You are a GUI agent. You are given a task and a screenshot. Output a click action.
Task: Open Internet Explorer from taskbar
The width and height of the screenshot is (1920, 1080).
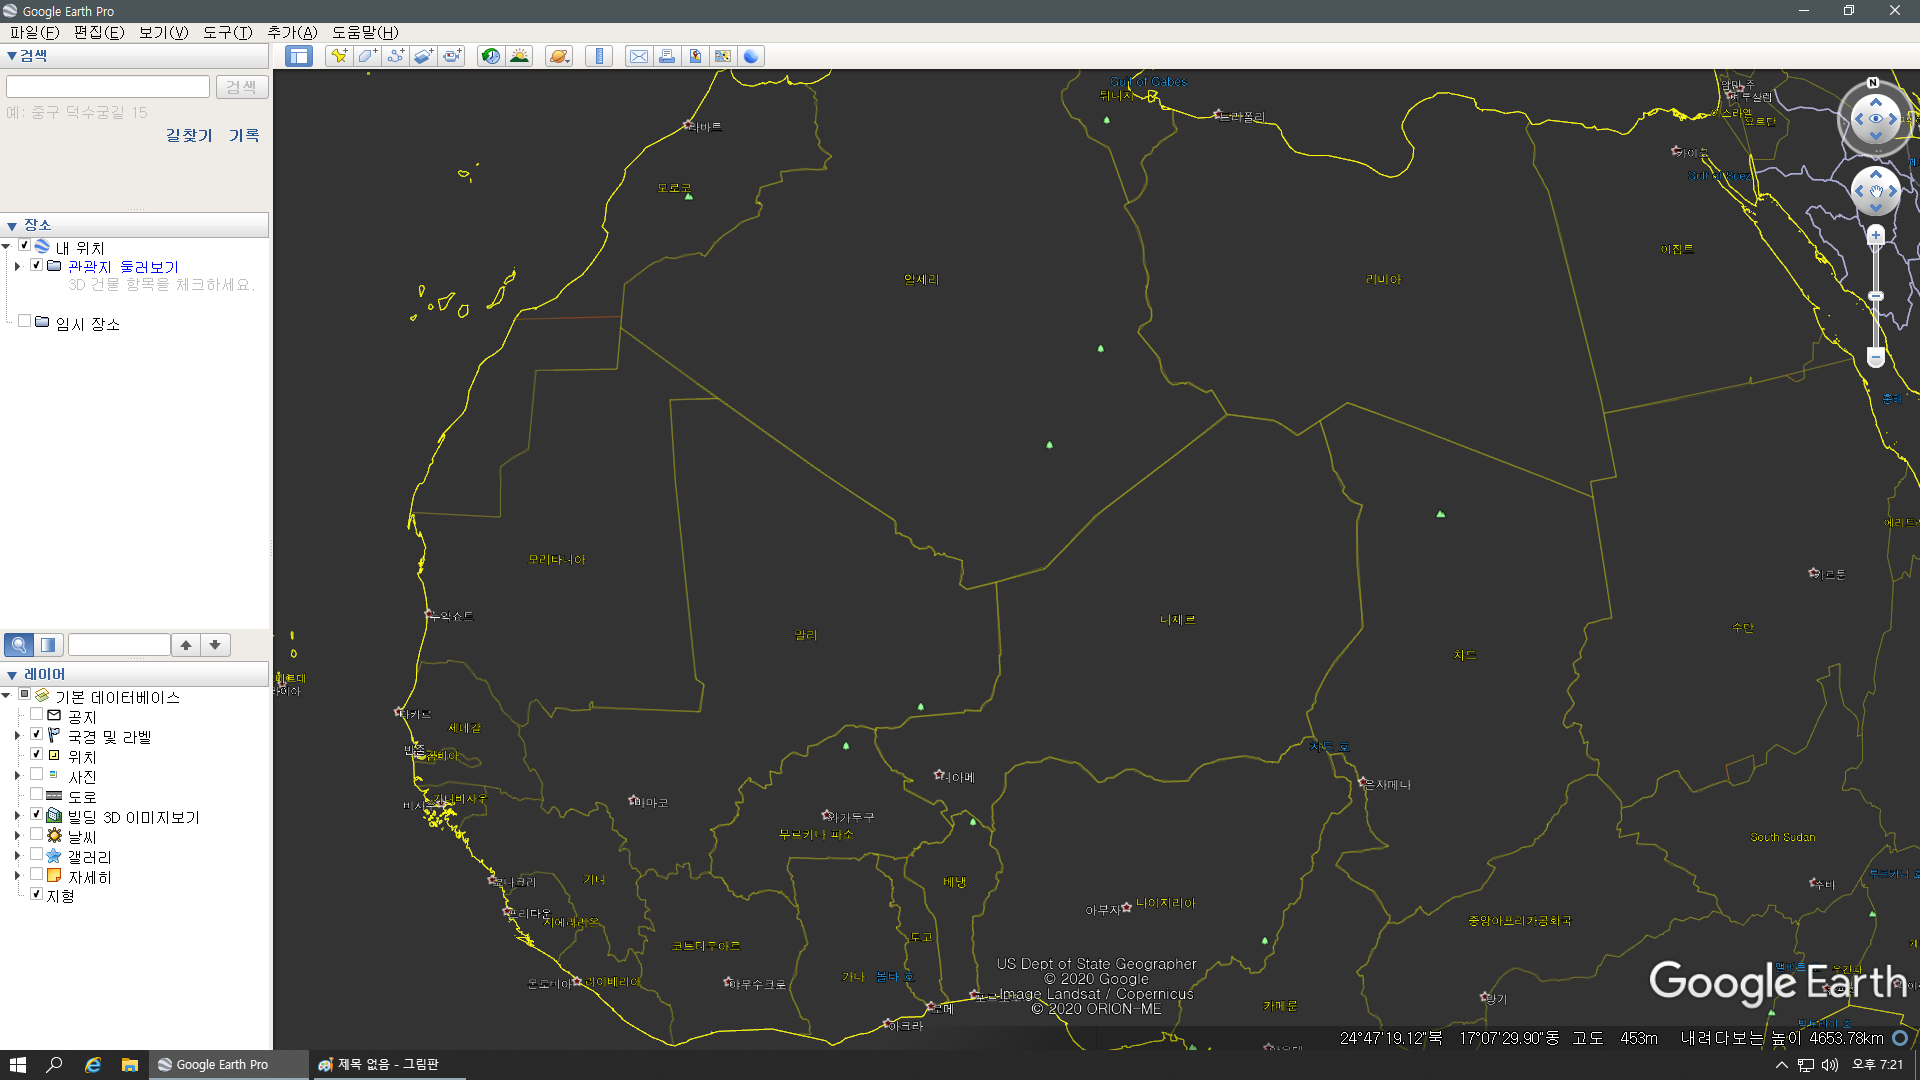click(x=93, y=1065)
